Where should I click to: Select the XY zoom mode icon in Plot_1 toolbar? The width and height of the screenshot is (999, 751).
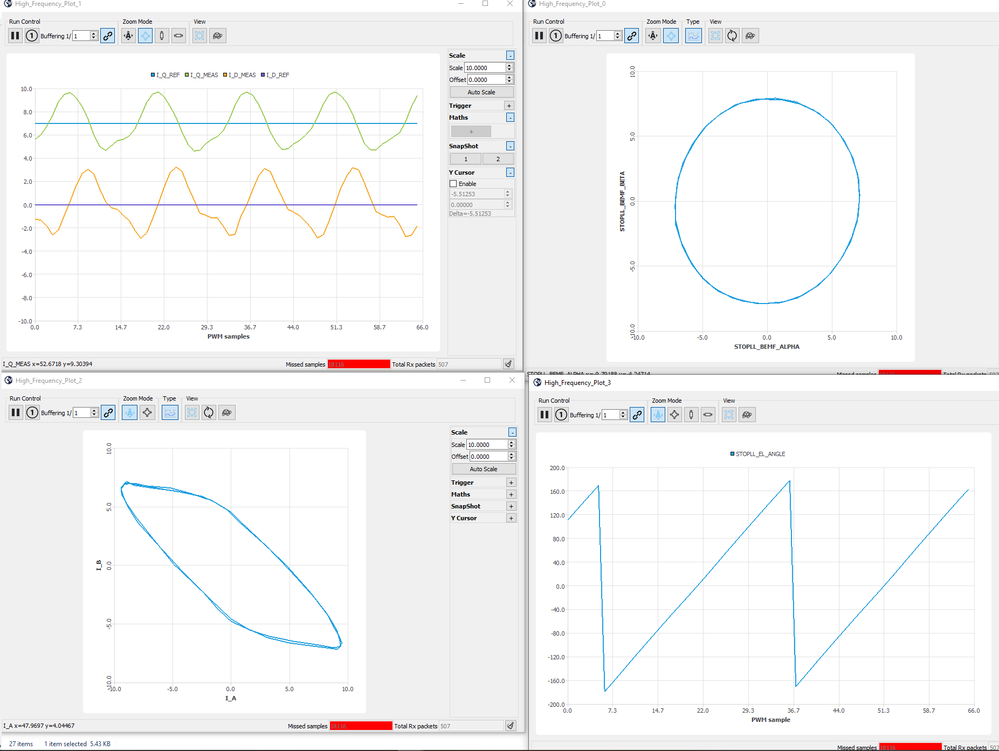145,36
